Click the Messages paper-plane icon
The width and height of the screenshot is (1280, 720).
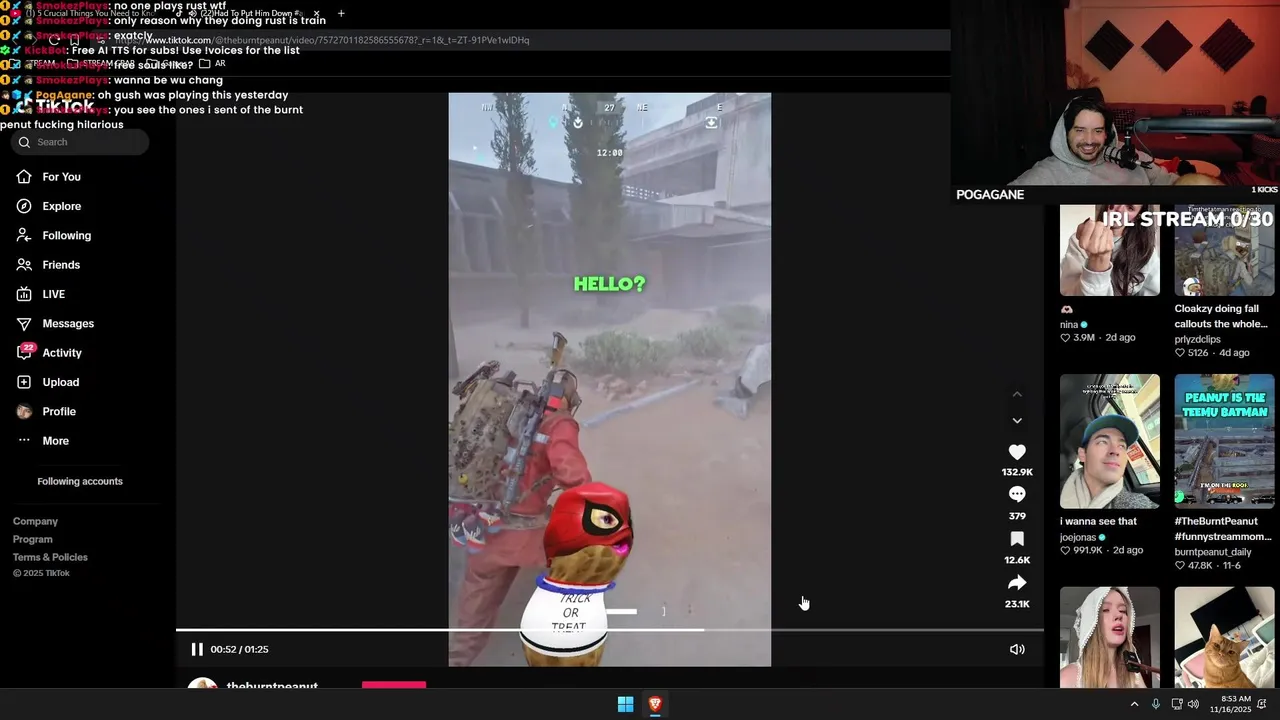[24, 323]
